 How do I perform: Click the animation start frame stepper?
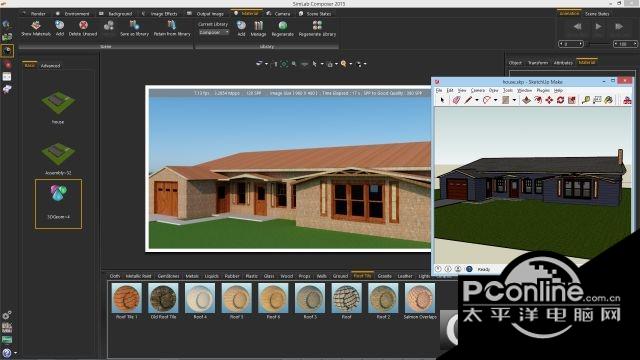[x=570, y=44]
